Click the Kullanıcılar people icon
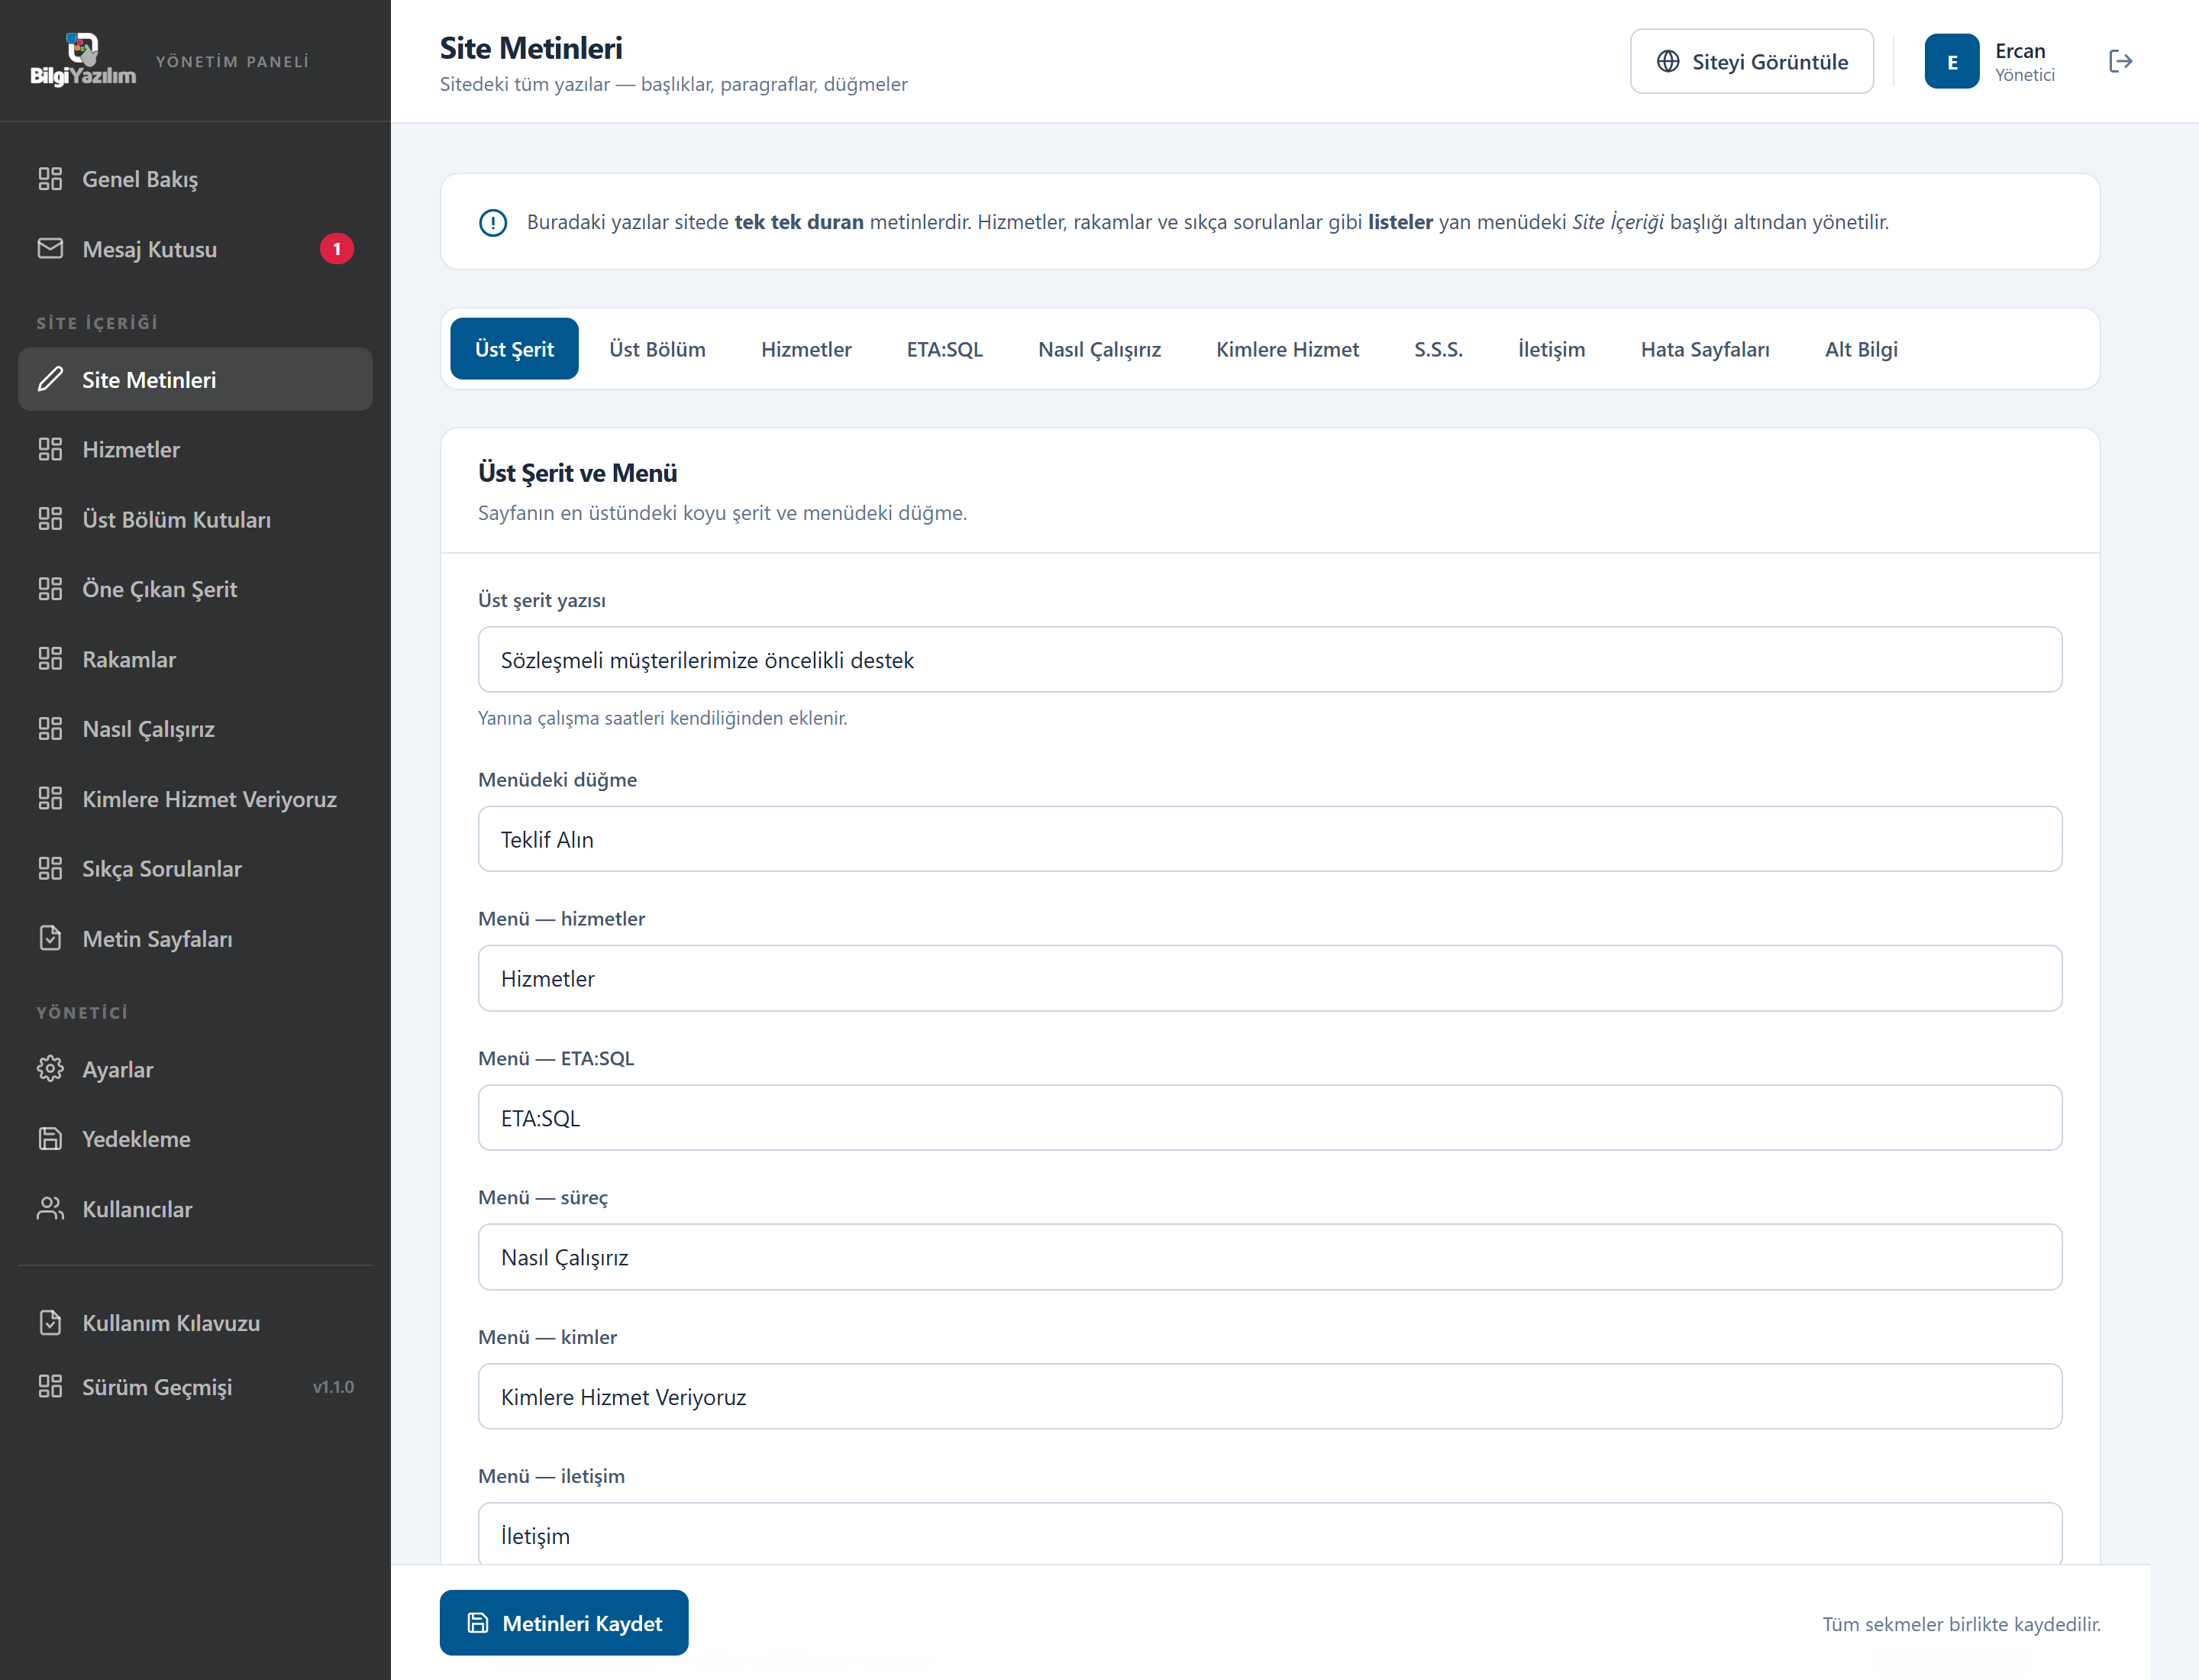The height and width of the screenshot is (1680, 2199). click(x=50, y=1209)
